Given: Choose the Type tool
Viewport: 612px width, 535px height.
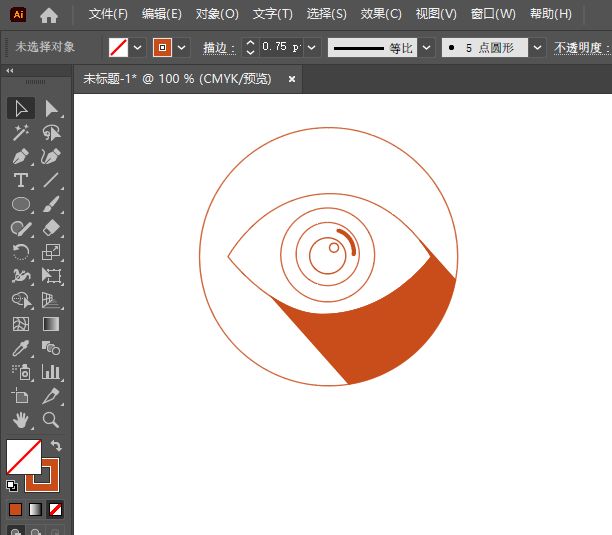Looking at the screenshot, I should (x=21, y=181).
